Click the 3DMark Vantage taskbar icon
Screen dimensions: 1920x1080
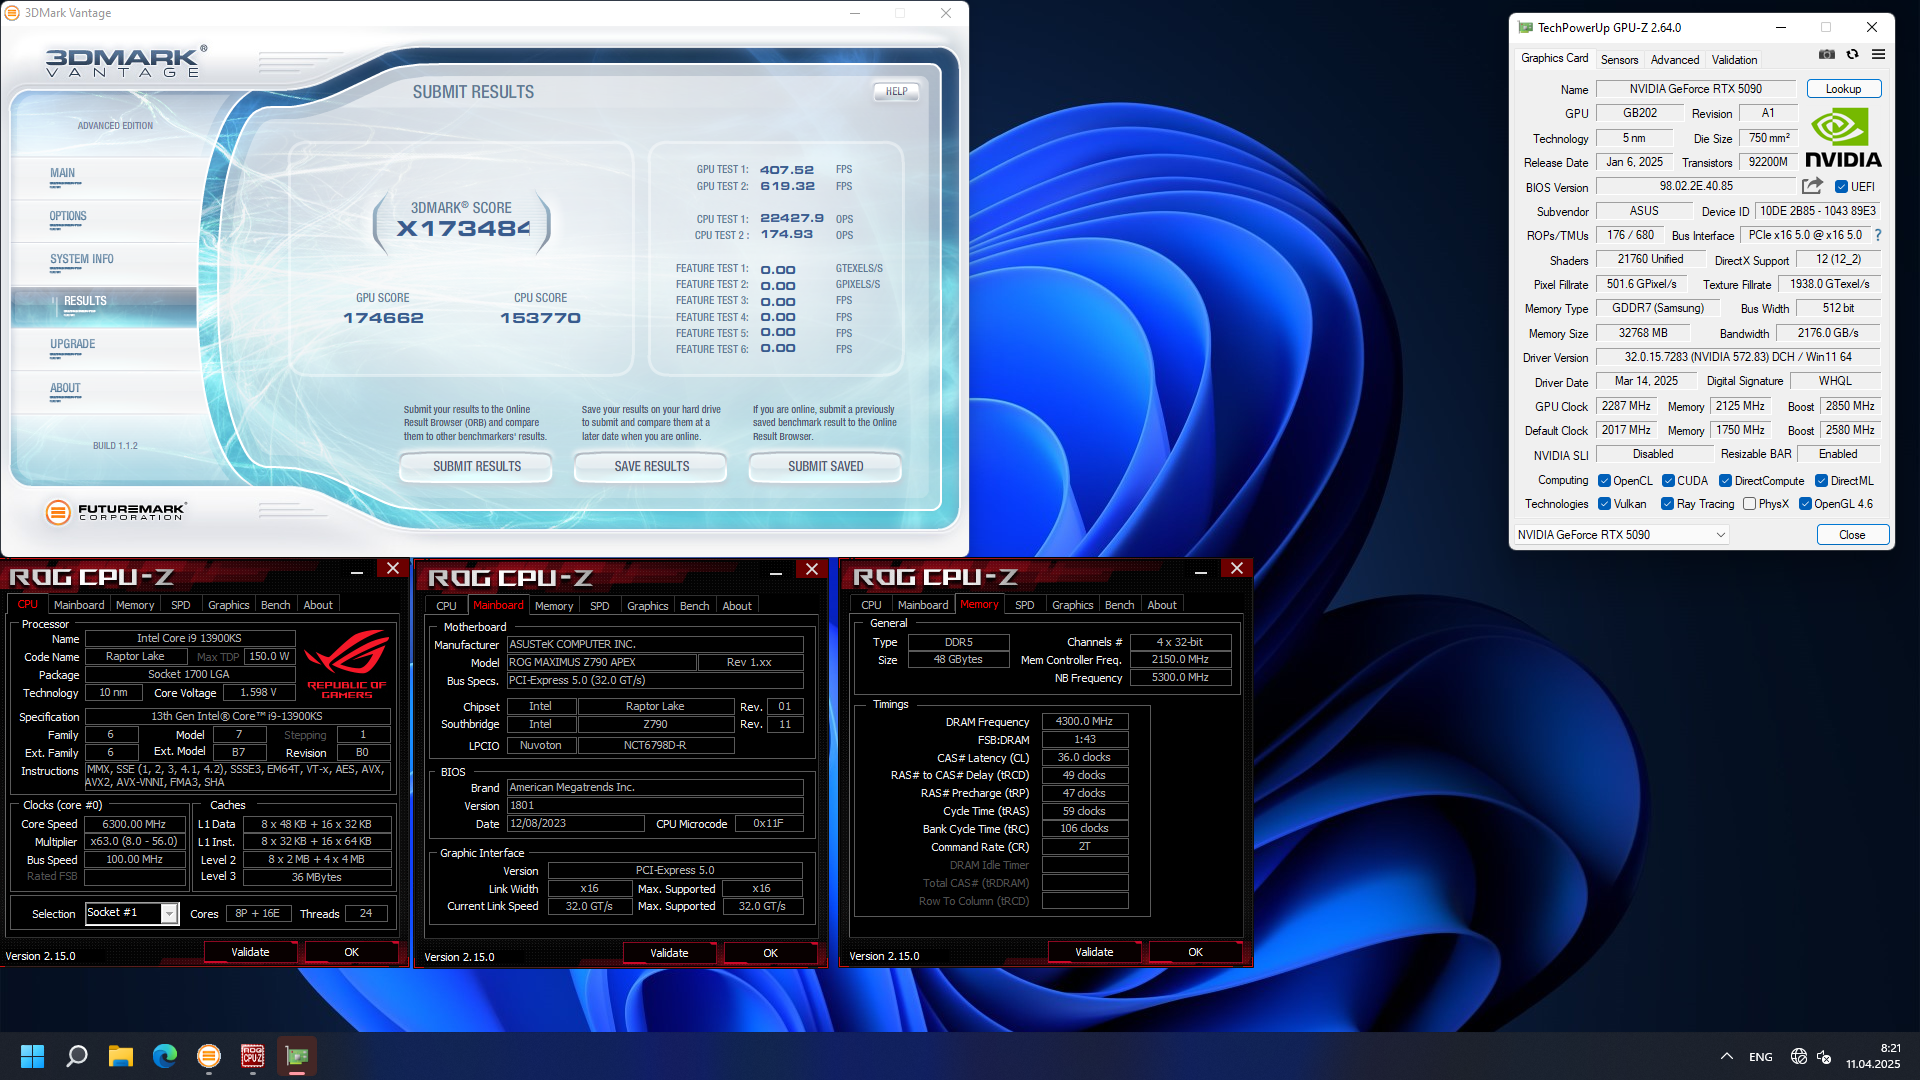(x=209, y=1056)
